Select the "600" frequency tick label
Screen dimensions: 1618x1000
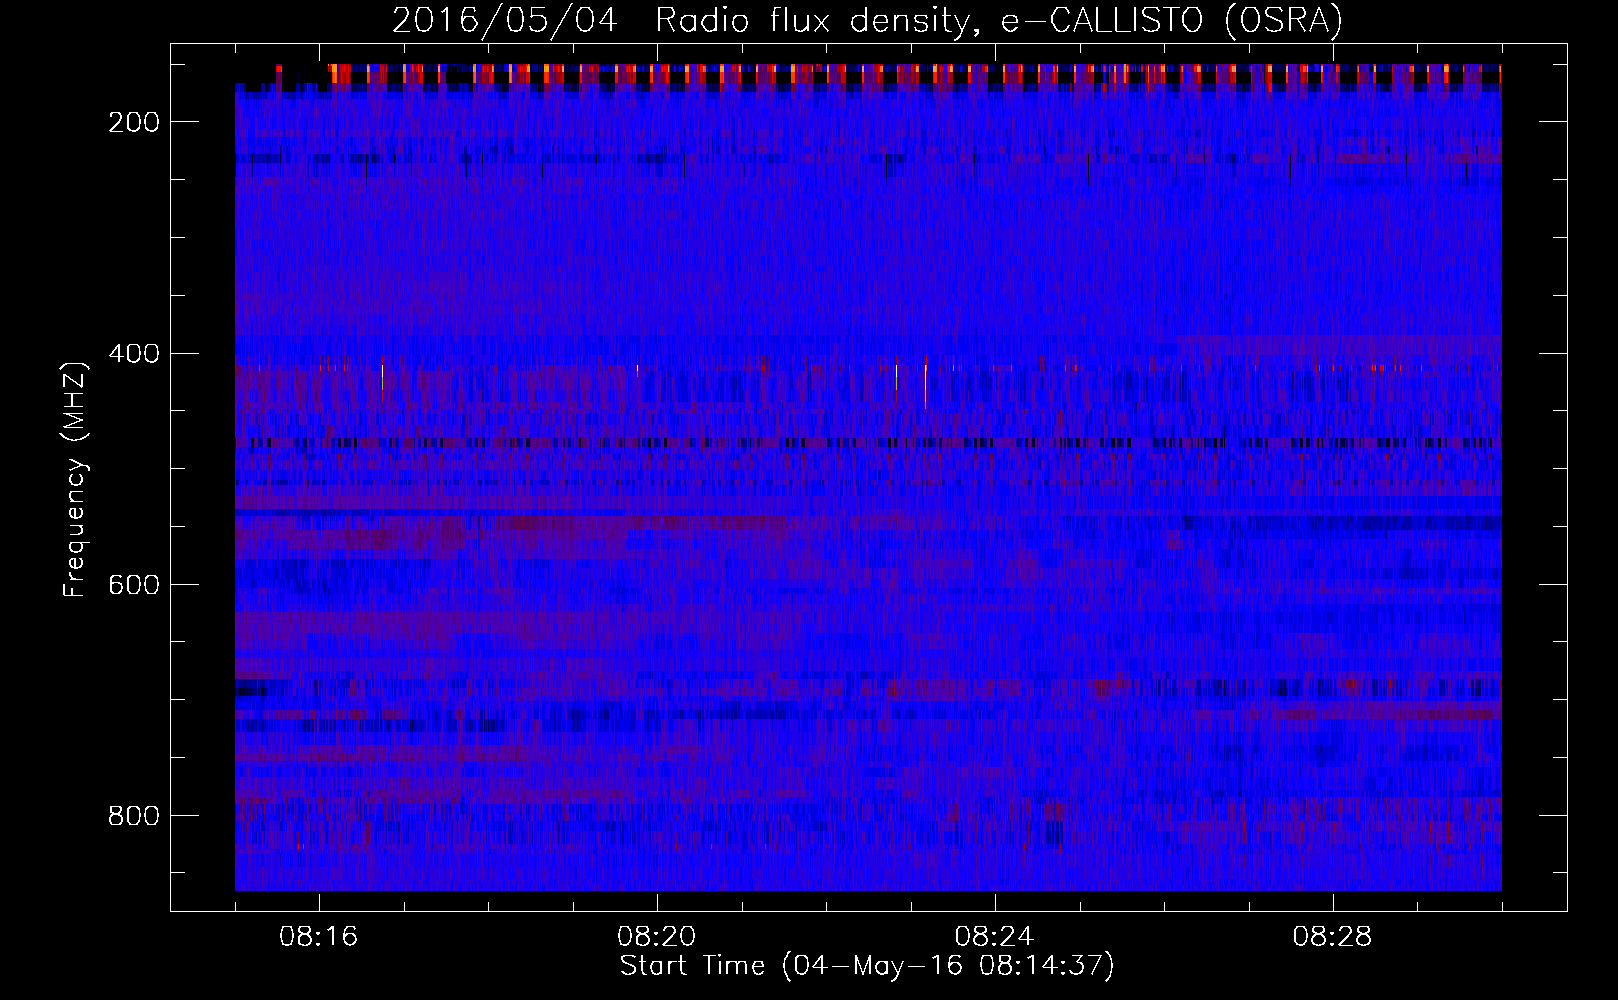[134, 585]
